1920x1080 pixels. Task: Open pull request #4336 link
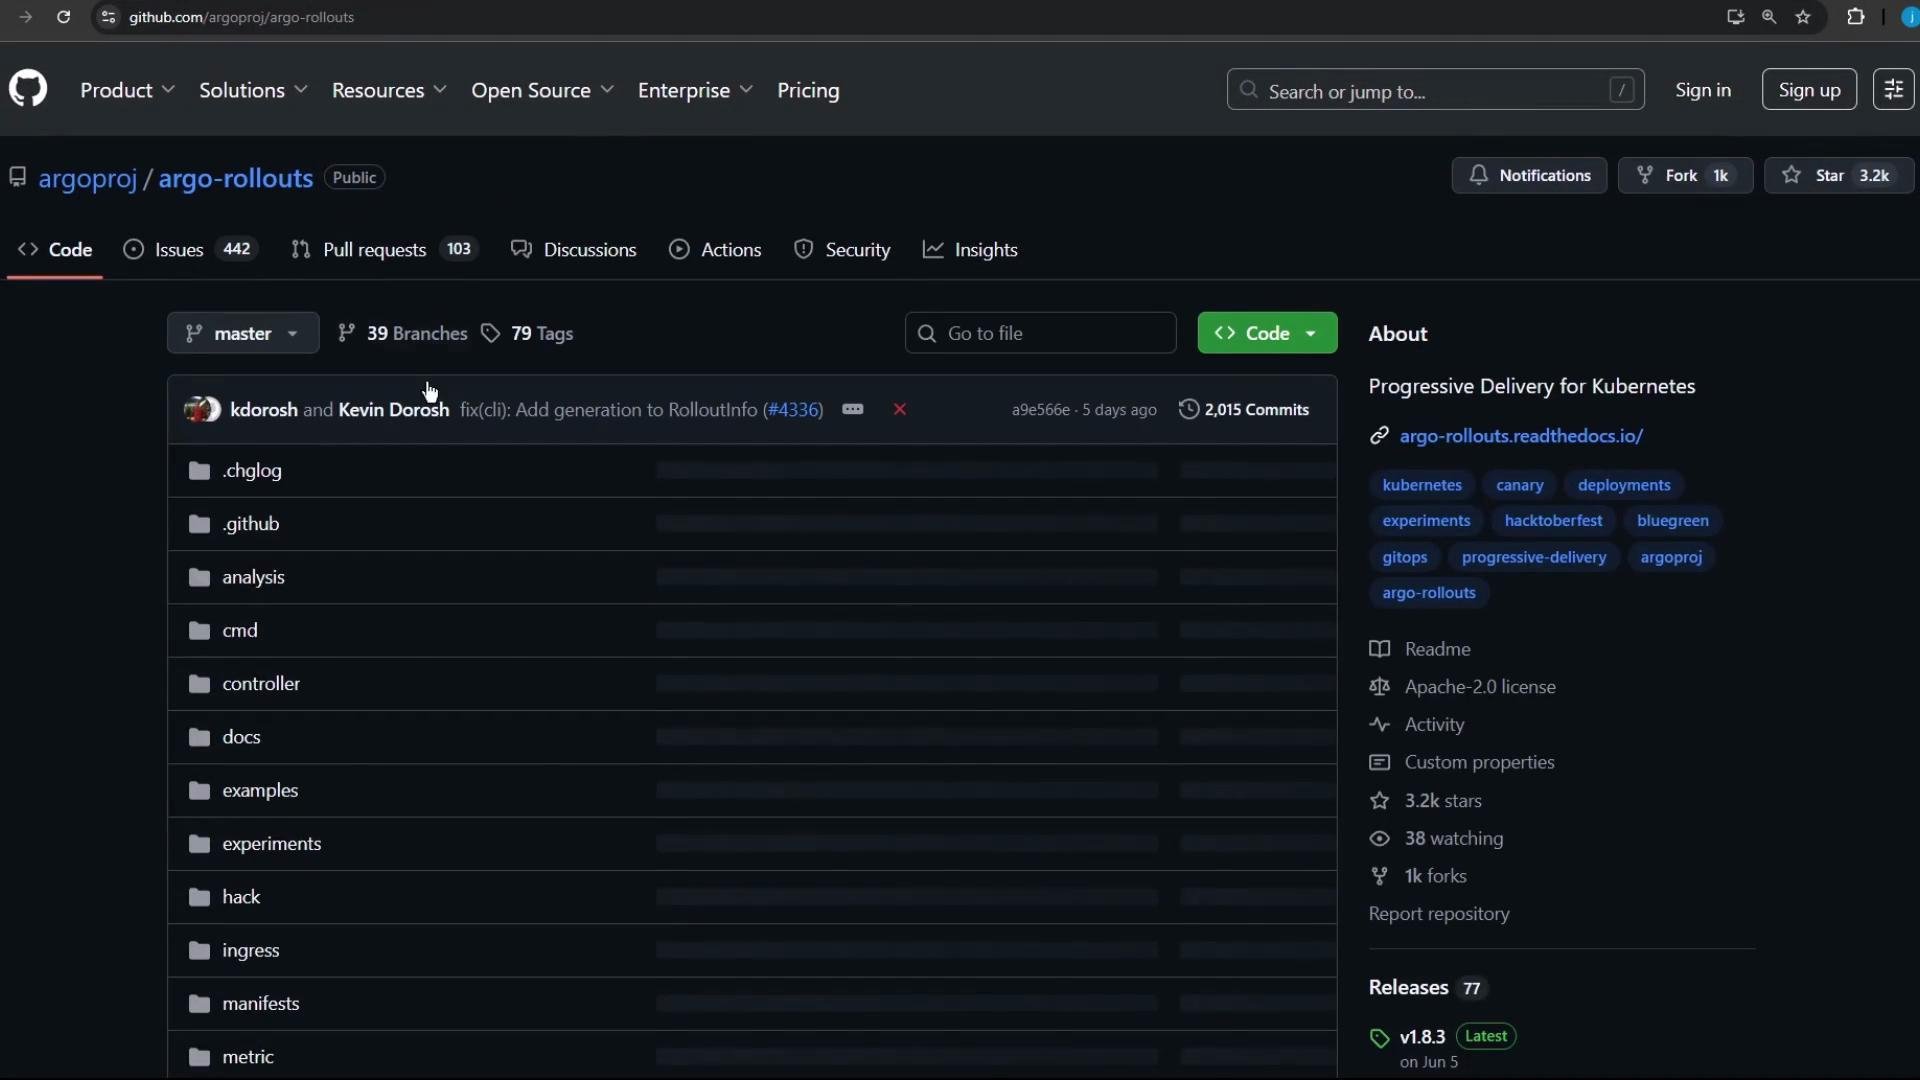pos(793,410)
